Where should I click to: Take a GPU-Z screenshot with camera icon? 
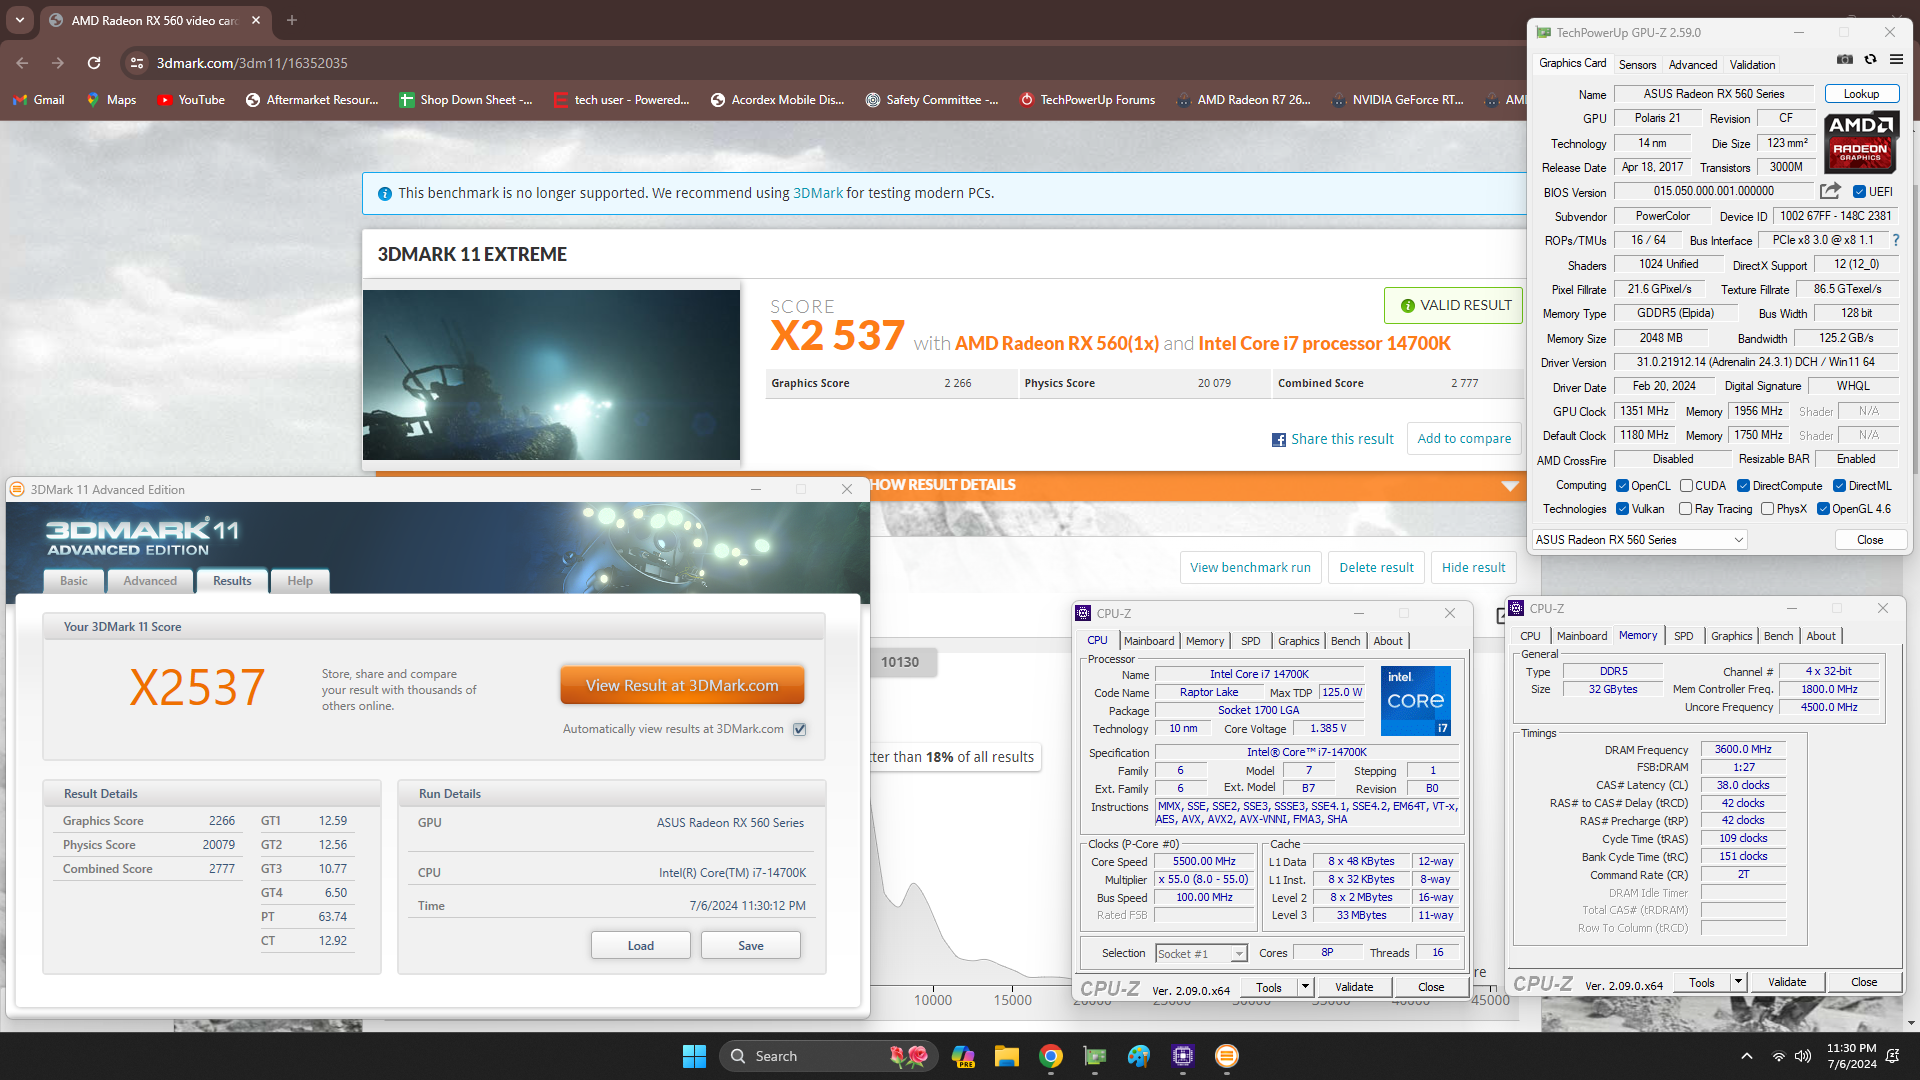[x=1845, y=60]
